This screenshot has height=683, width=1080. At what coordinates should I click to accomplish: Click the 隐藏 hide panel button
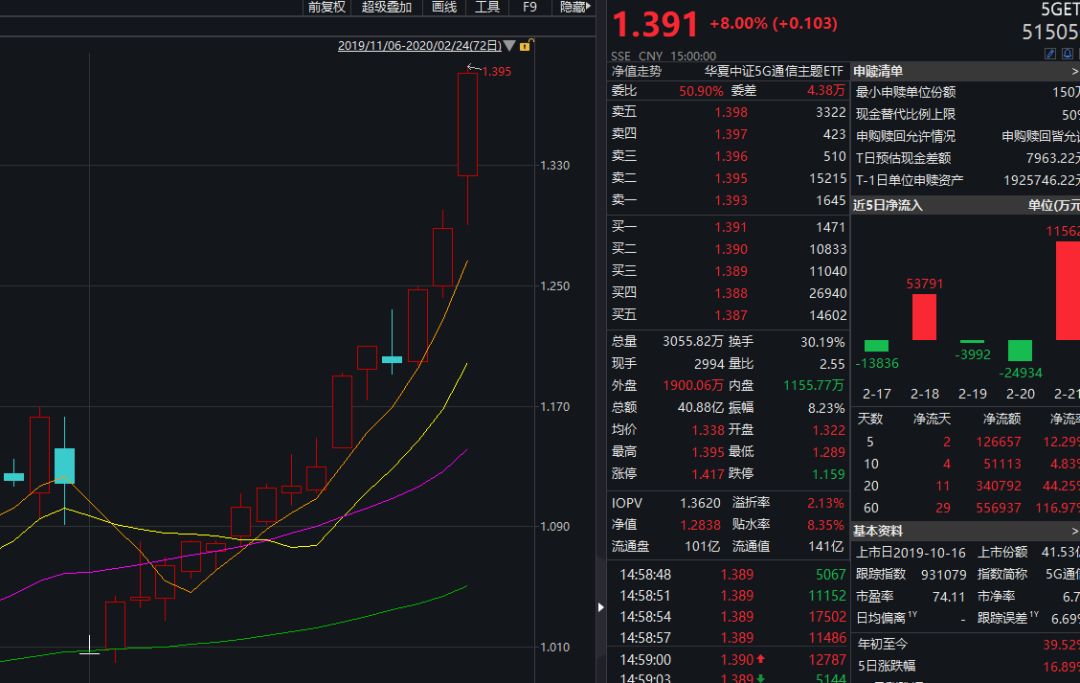(x=575, y=7)
